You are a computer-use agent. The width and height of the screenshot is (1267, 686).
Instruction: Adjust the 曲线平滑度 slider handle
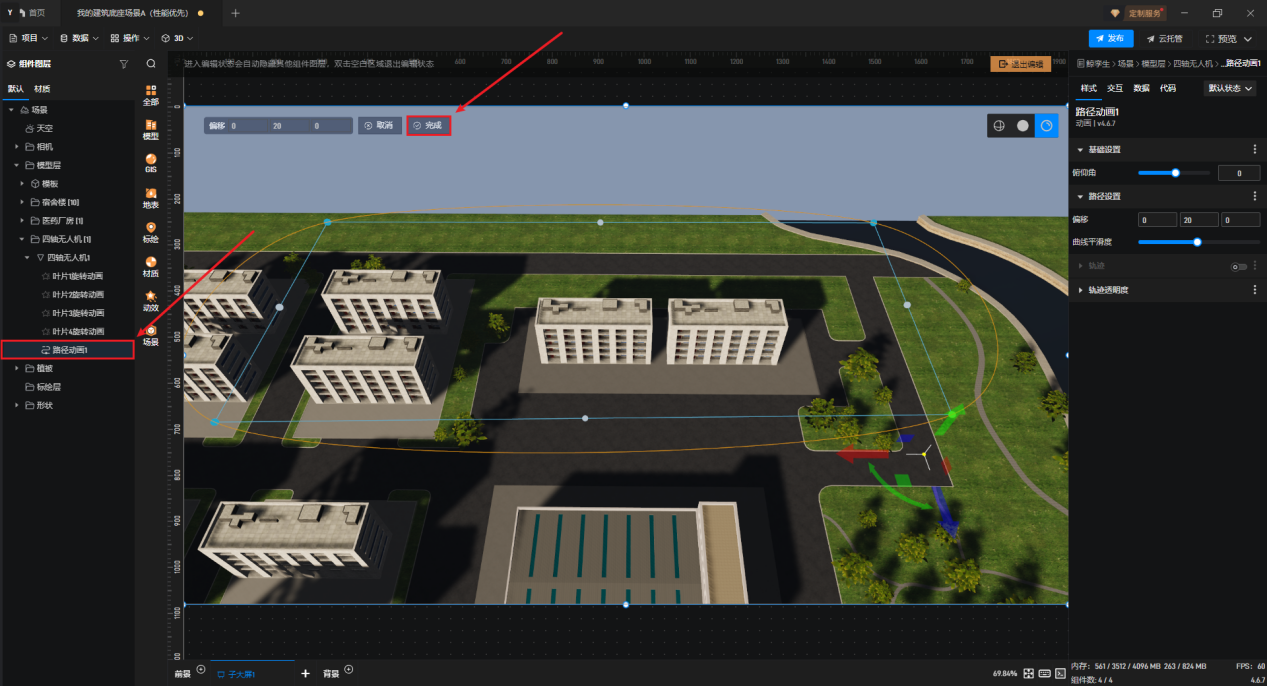point(1197,242)
